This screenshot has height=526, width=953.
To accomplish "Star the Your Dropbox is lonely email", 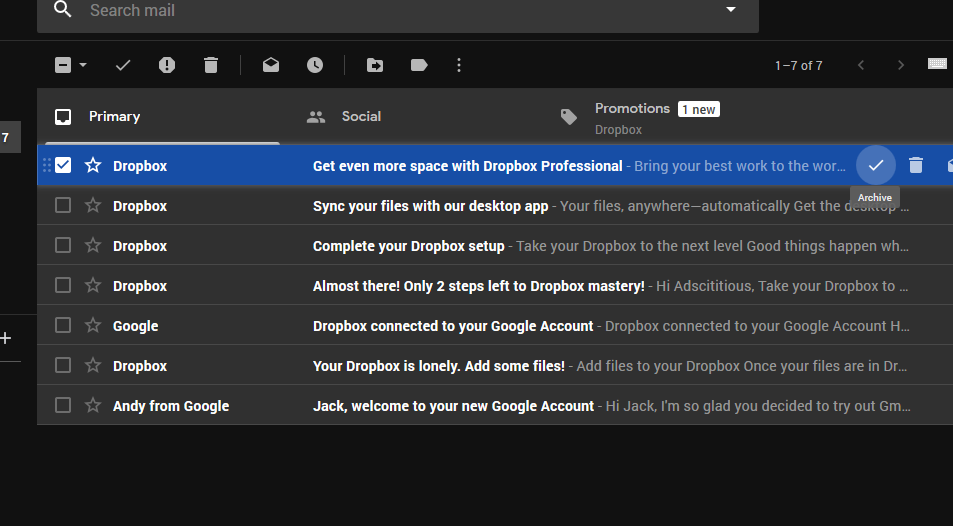I will point(93,365).
